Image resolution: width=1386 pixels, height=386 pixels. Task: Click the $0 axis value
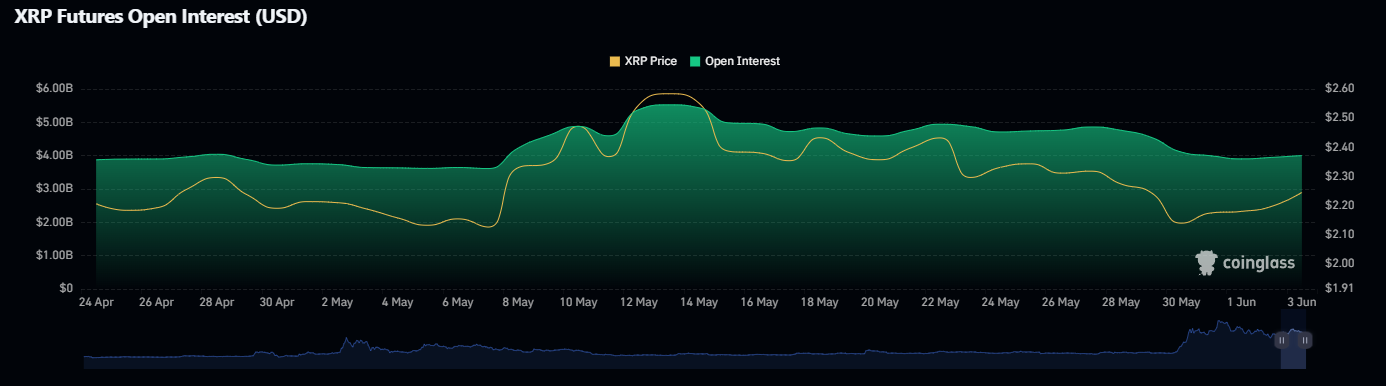[x=67, y=288]
